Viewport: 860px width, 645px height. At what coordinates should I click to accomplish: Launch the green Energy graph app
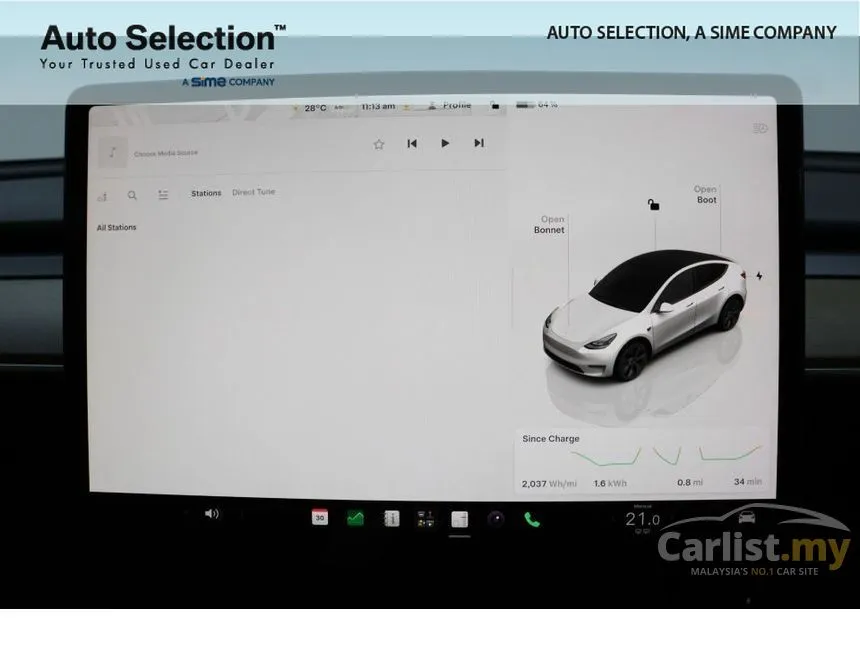pyautogui.click(x=355, y=518)
